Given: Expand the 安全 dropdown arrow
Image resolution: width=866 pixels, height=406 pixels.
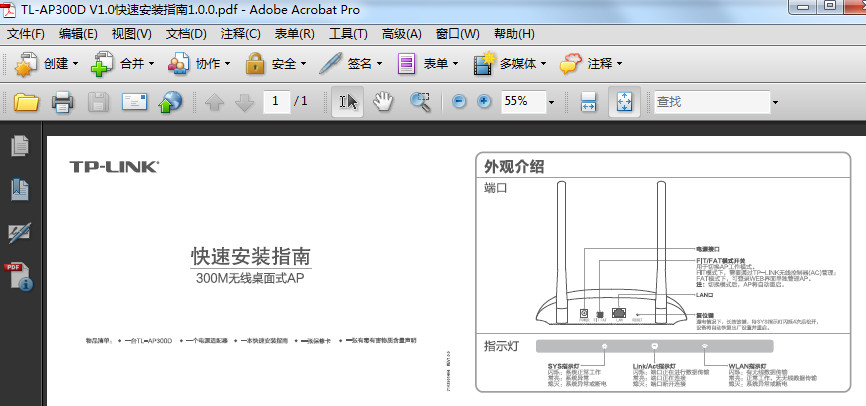Looking at the screenshot, I should point(303,64).
